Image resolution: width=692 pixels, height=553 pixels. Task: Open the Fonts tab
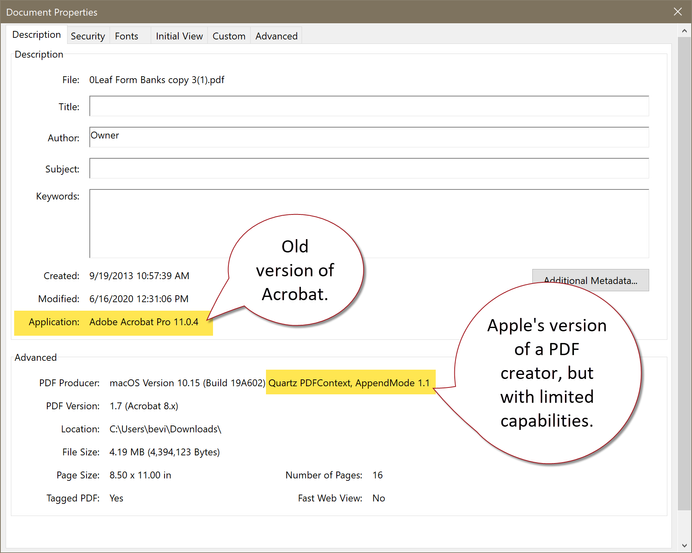point(126,36)
